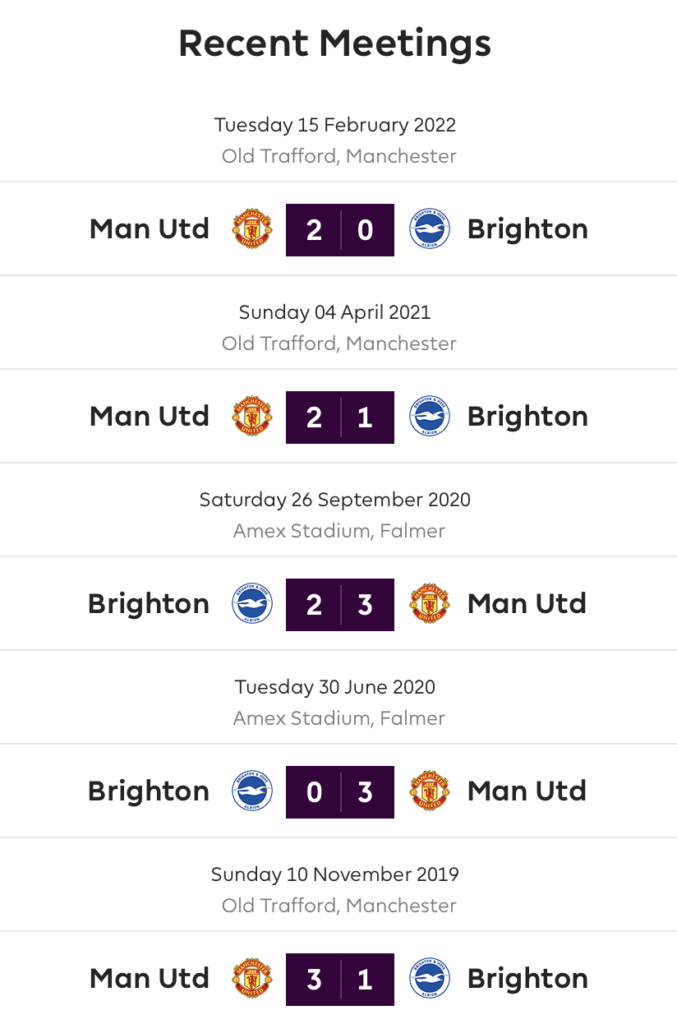Select the Tuesday 15 February 2022 date header
Viewport: 677px width, 1024px height.
335,125
